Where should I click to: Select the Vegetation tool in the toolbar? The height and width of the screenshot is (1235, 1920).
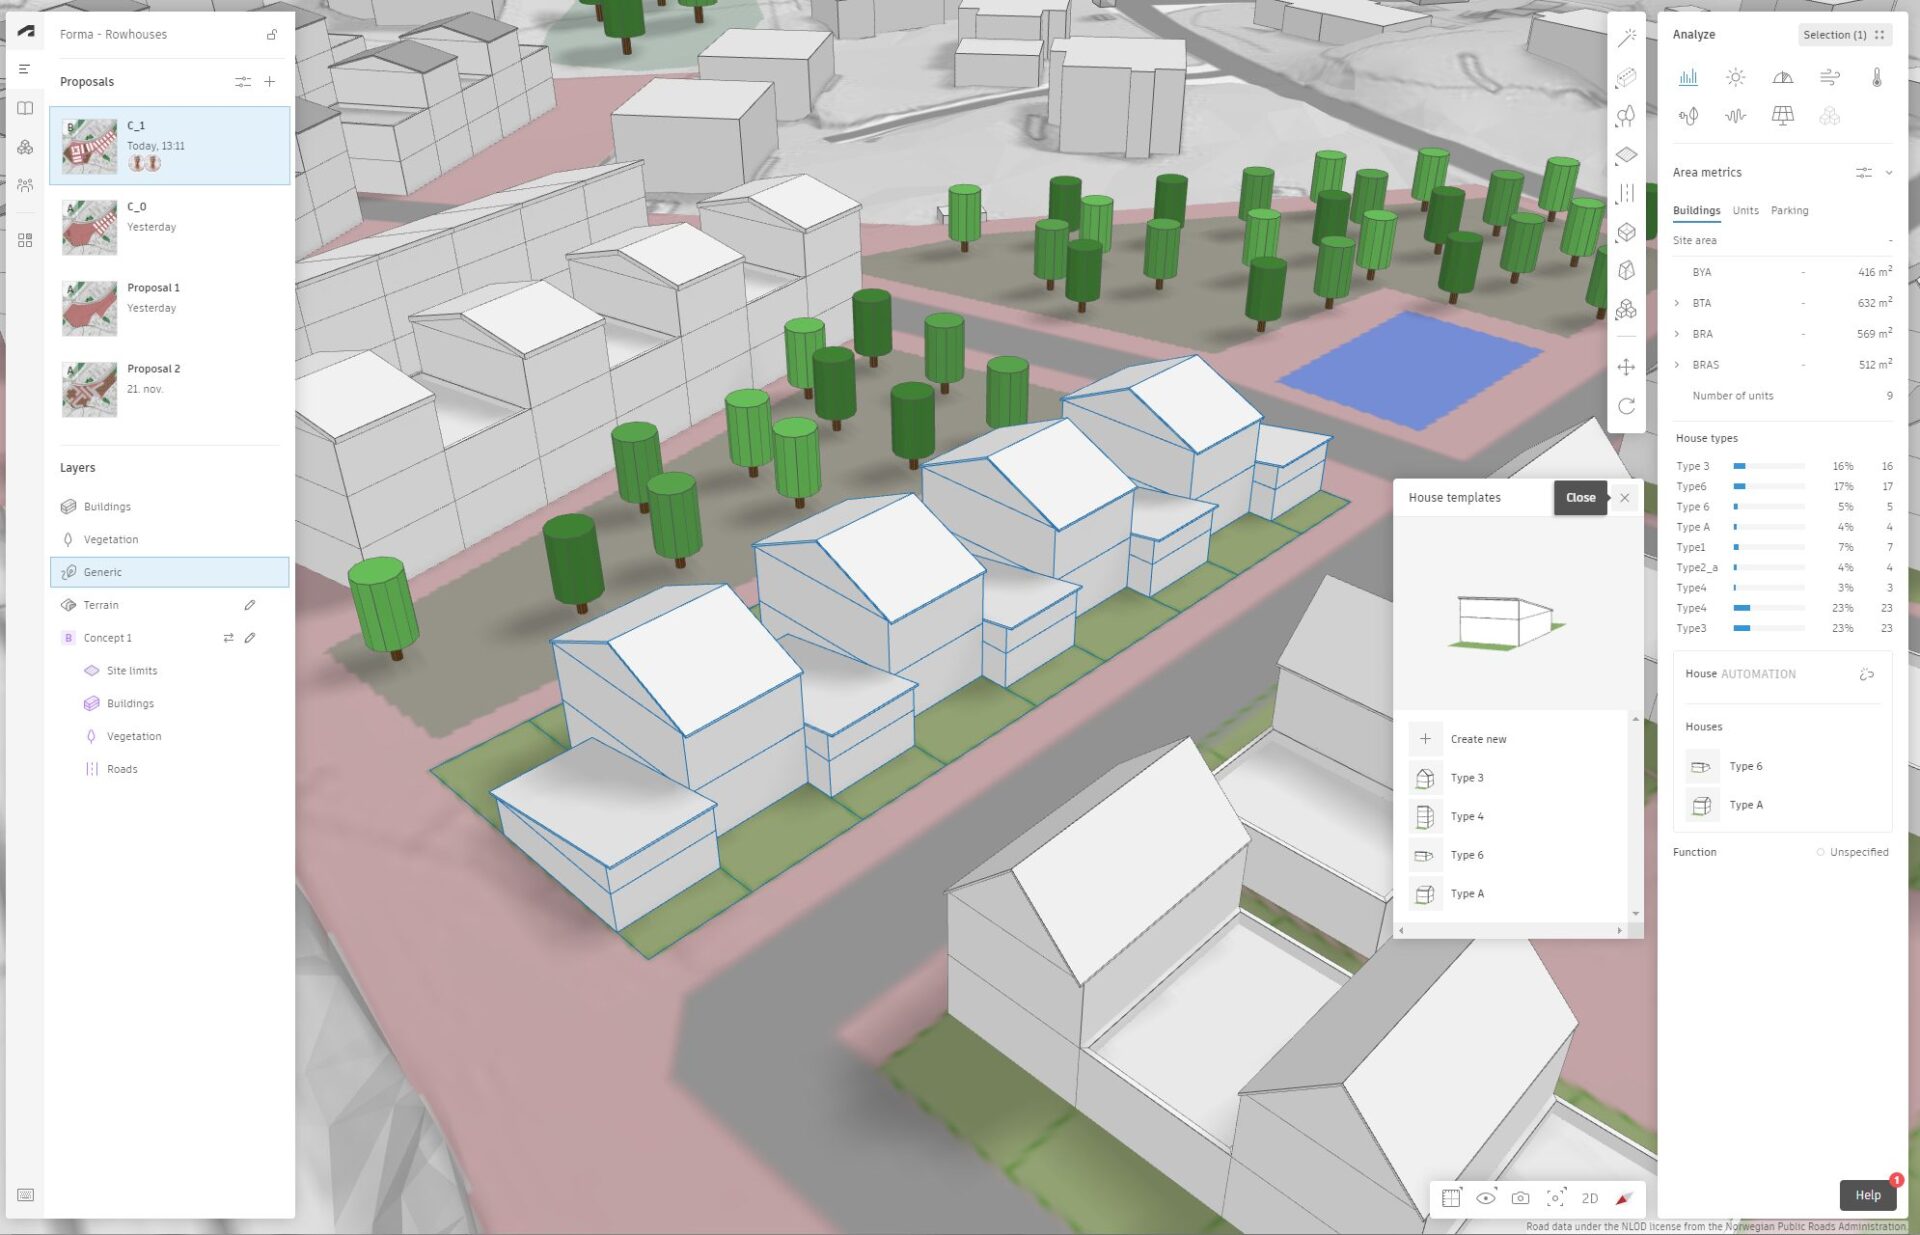tap(1627, 117)
